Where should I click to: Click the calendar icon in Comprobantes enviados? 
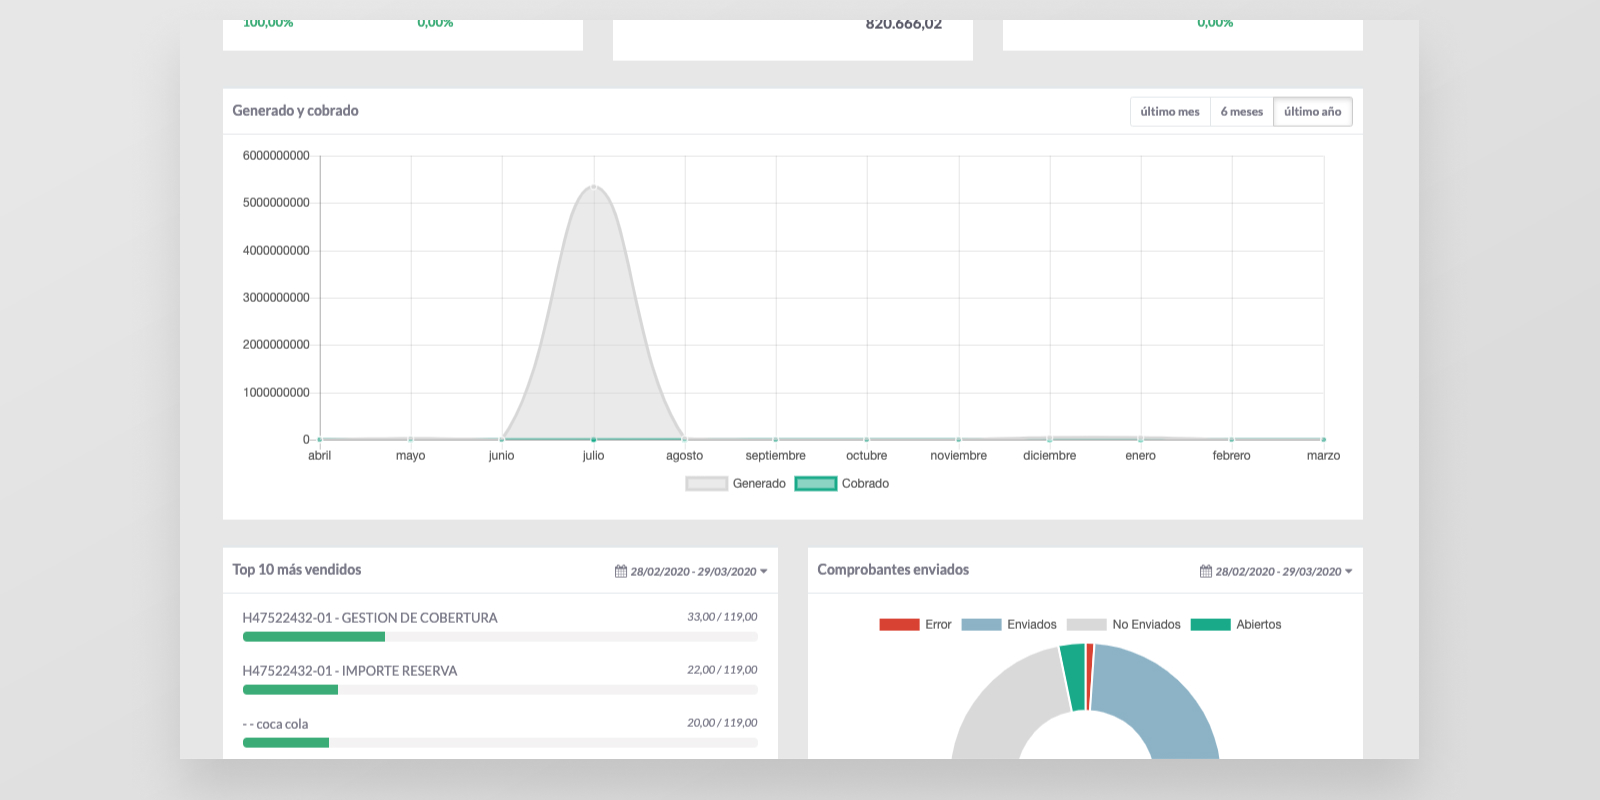click(x=1206, y=572)
